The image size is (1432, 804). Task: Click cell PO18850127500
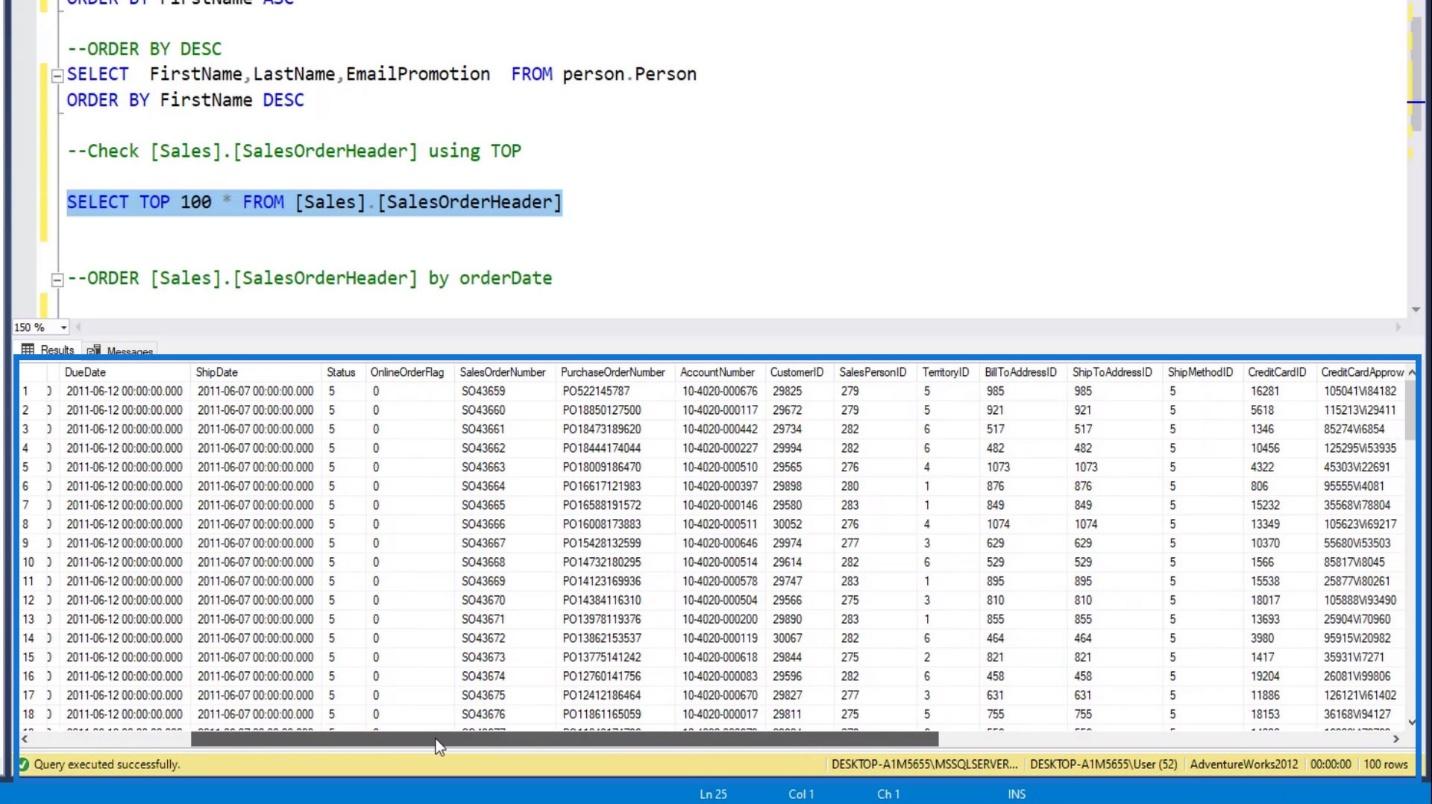pos(616,410)
